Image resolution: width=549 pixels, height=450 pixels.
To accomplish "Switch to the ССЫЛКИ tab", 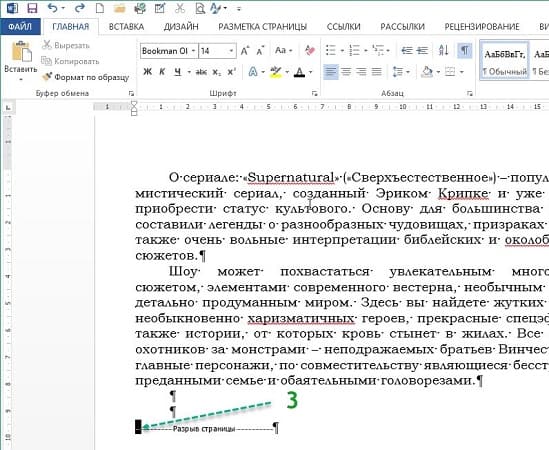I will [x=343, y=27].
